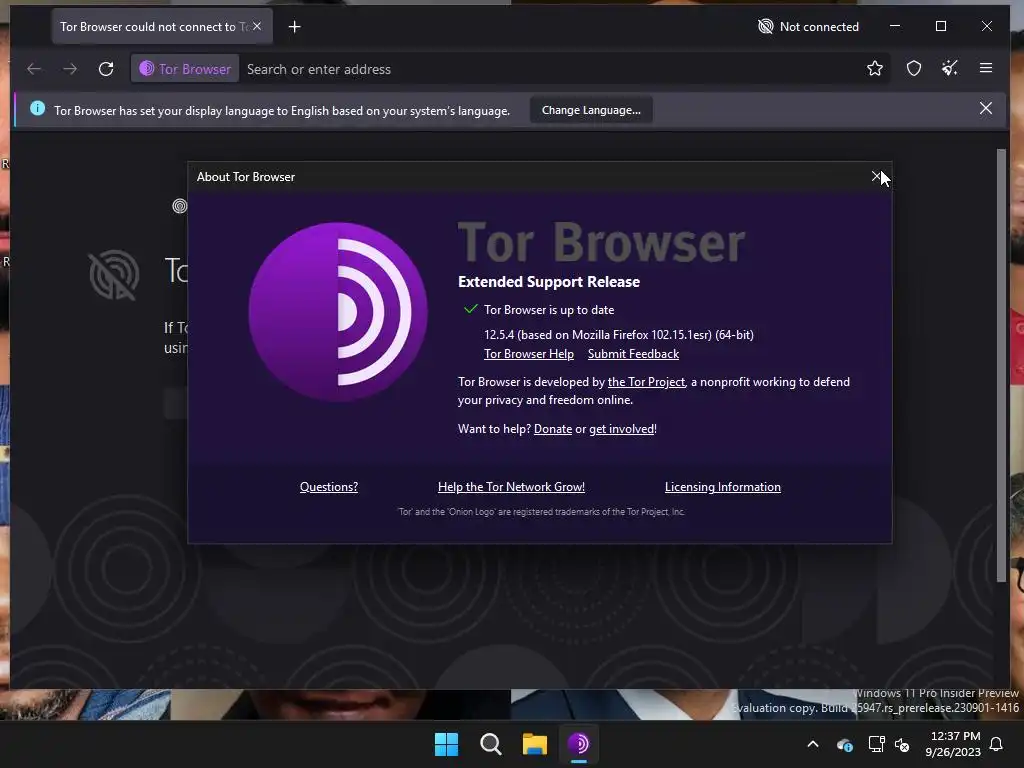The image size is (1024, 768).
Task: Click the OneDrive cloud tray icon
Action: coord(844,744)
